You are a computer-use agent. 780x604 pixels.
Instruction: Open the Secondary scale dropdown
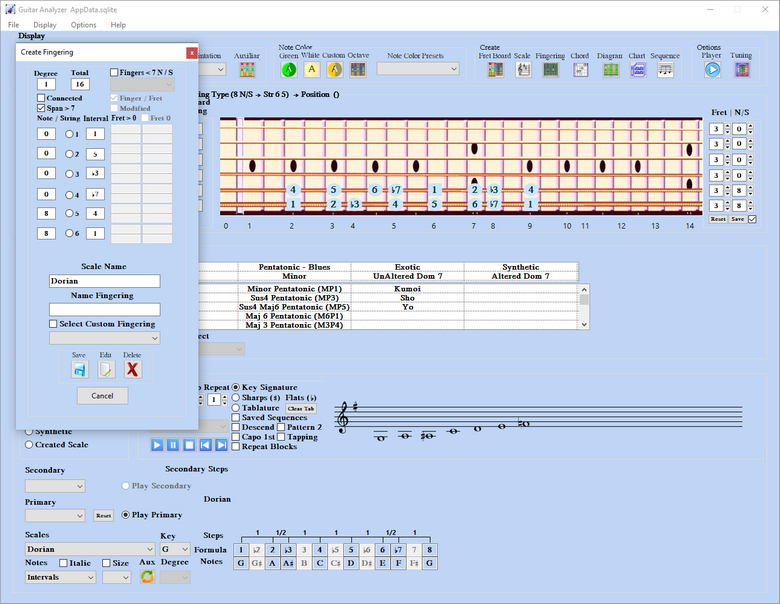pos(55,486)
